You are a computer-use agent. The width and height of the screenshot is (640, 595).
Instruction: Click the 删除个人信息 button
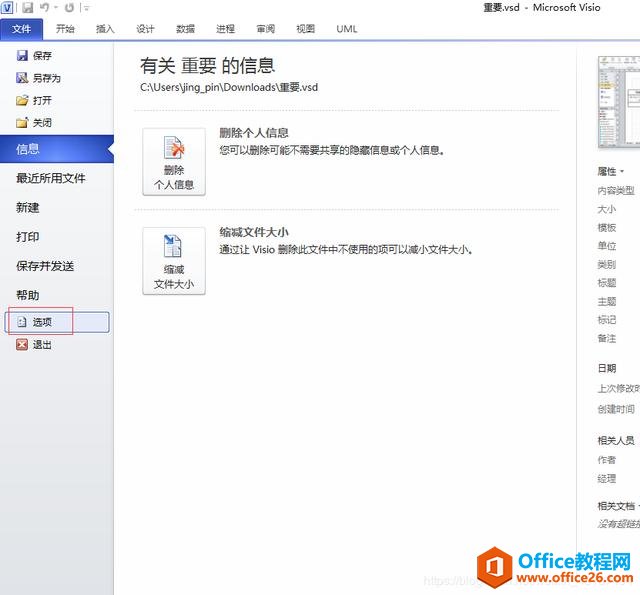coord(174,162)
